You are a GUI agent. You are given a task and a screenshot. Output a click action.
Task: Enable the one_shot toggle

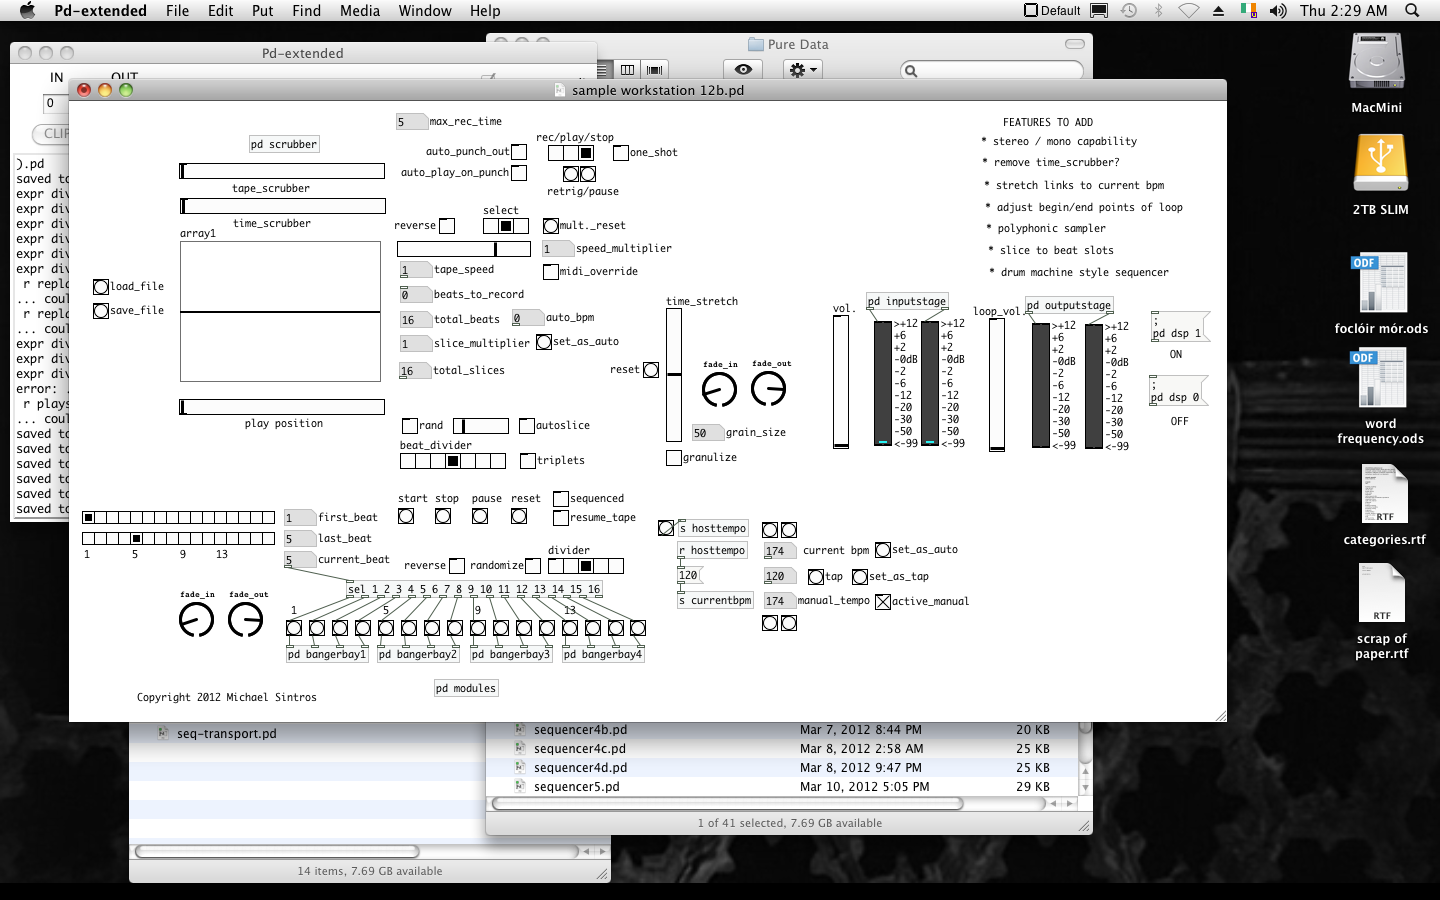[621, 153]
